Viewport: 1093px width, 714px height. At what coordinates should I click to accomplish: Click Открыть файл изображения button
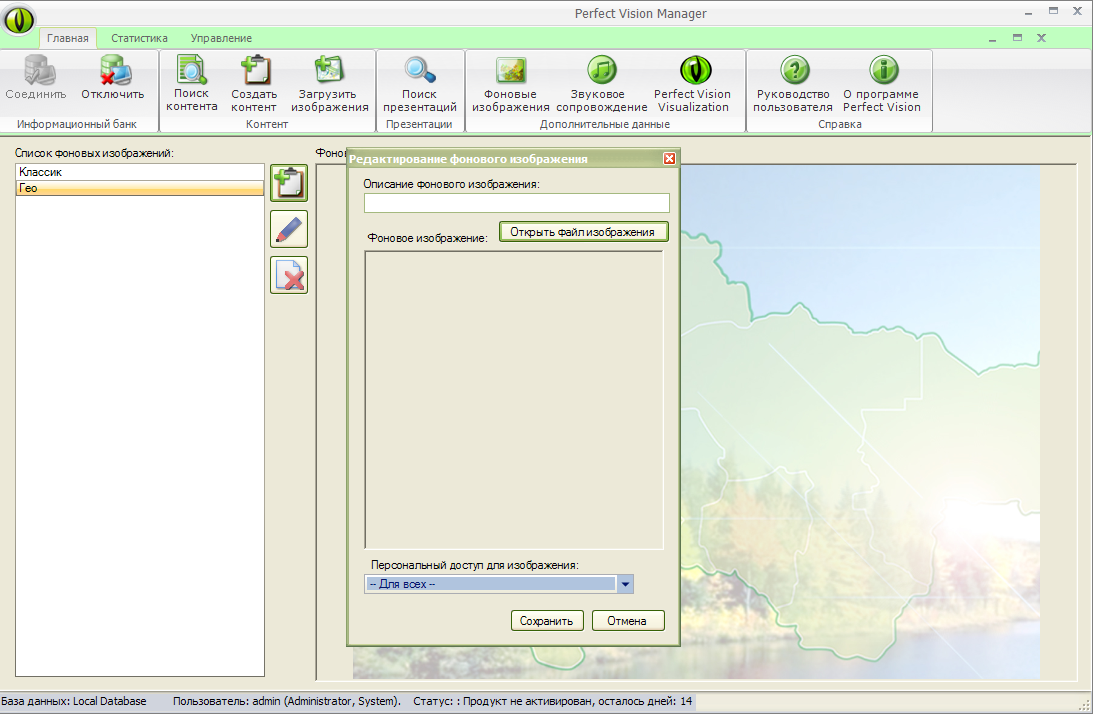coord(583,231)
